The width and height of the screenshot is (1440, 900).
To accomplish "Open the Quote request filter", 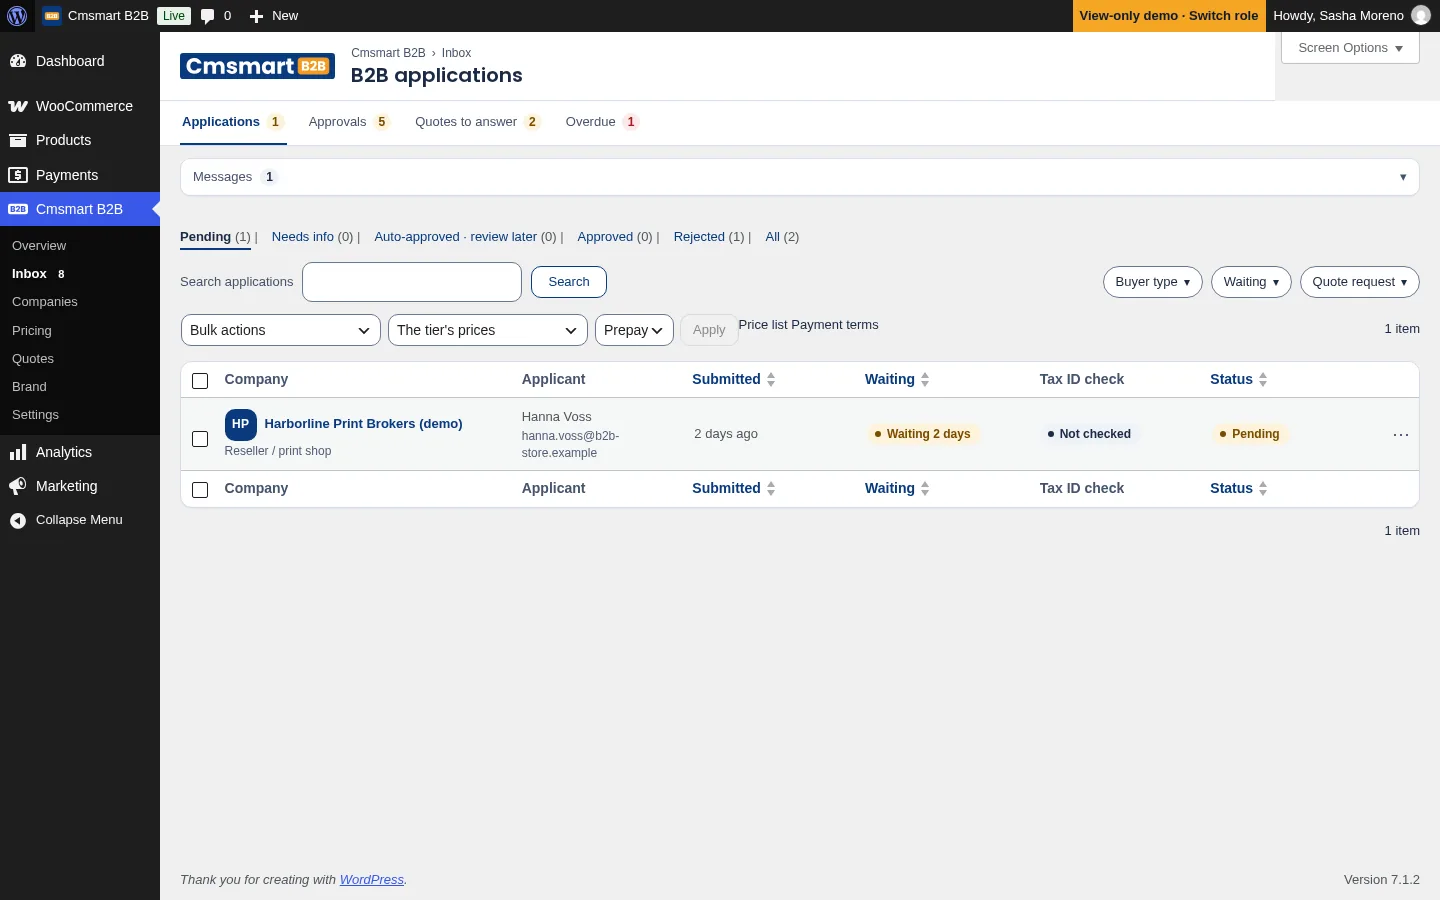I will 1360,282.
